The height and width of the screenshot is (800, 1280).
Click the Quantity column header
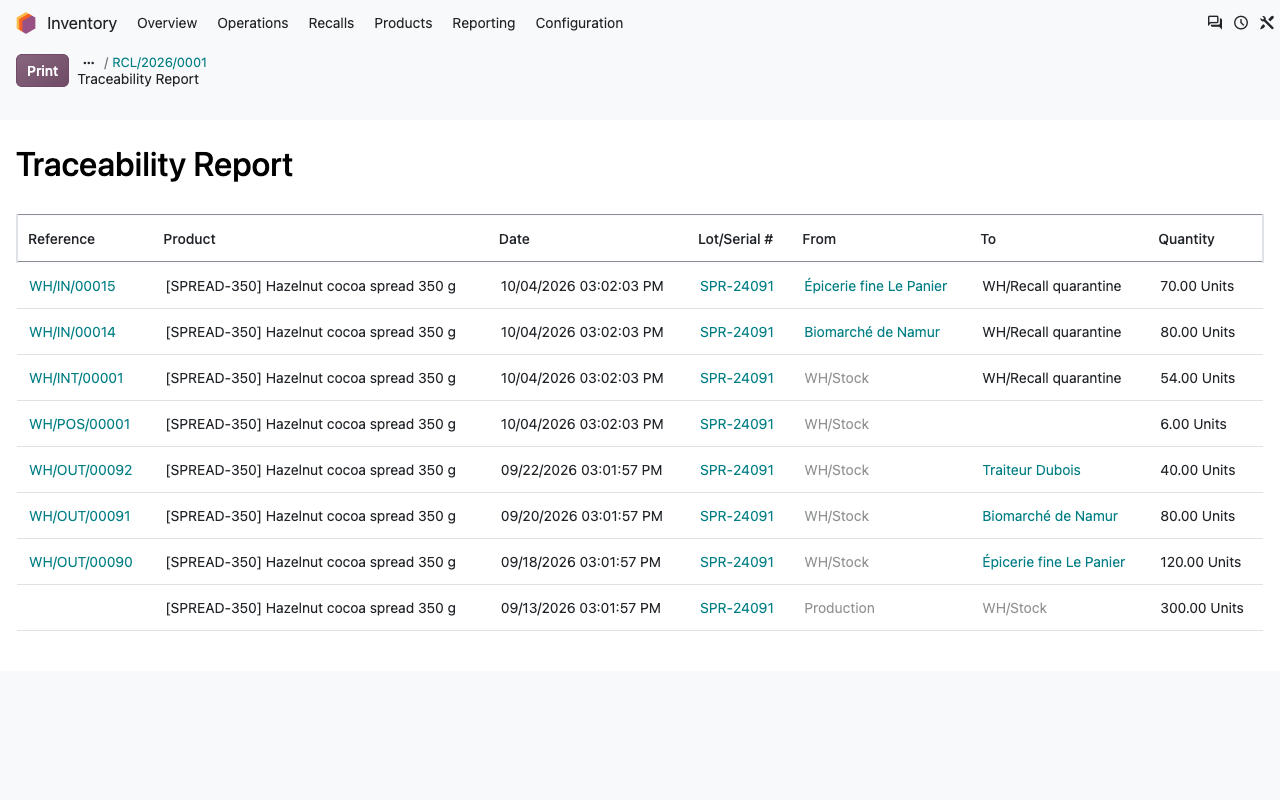(1186, 239)
